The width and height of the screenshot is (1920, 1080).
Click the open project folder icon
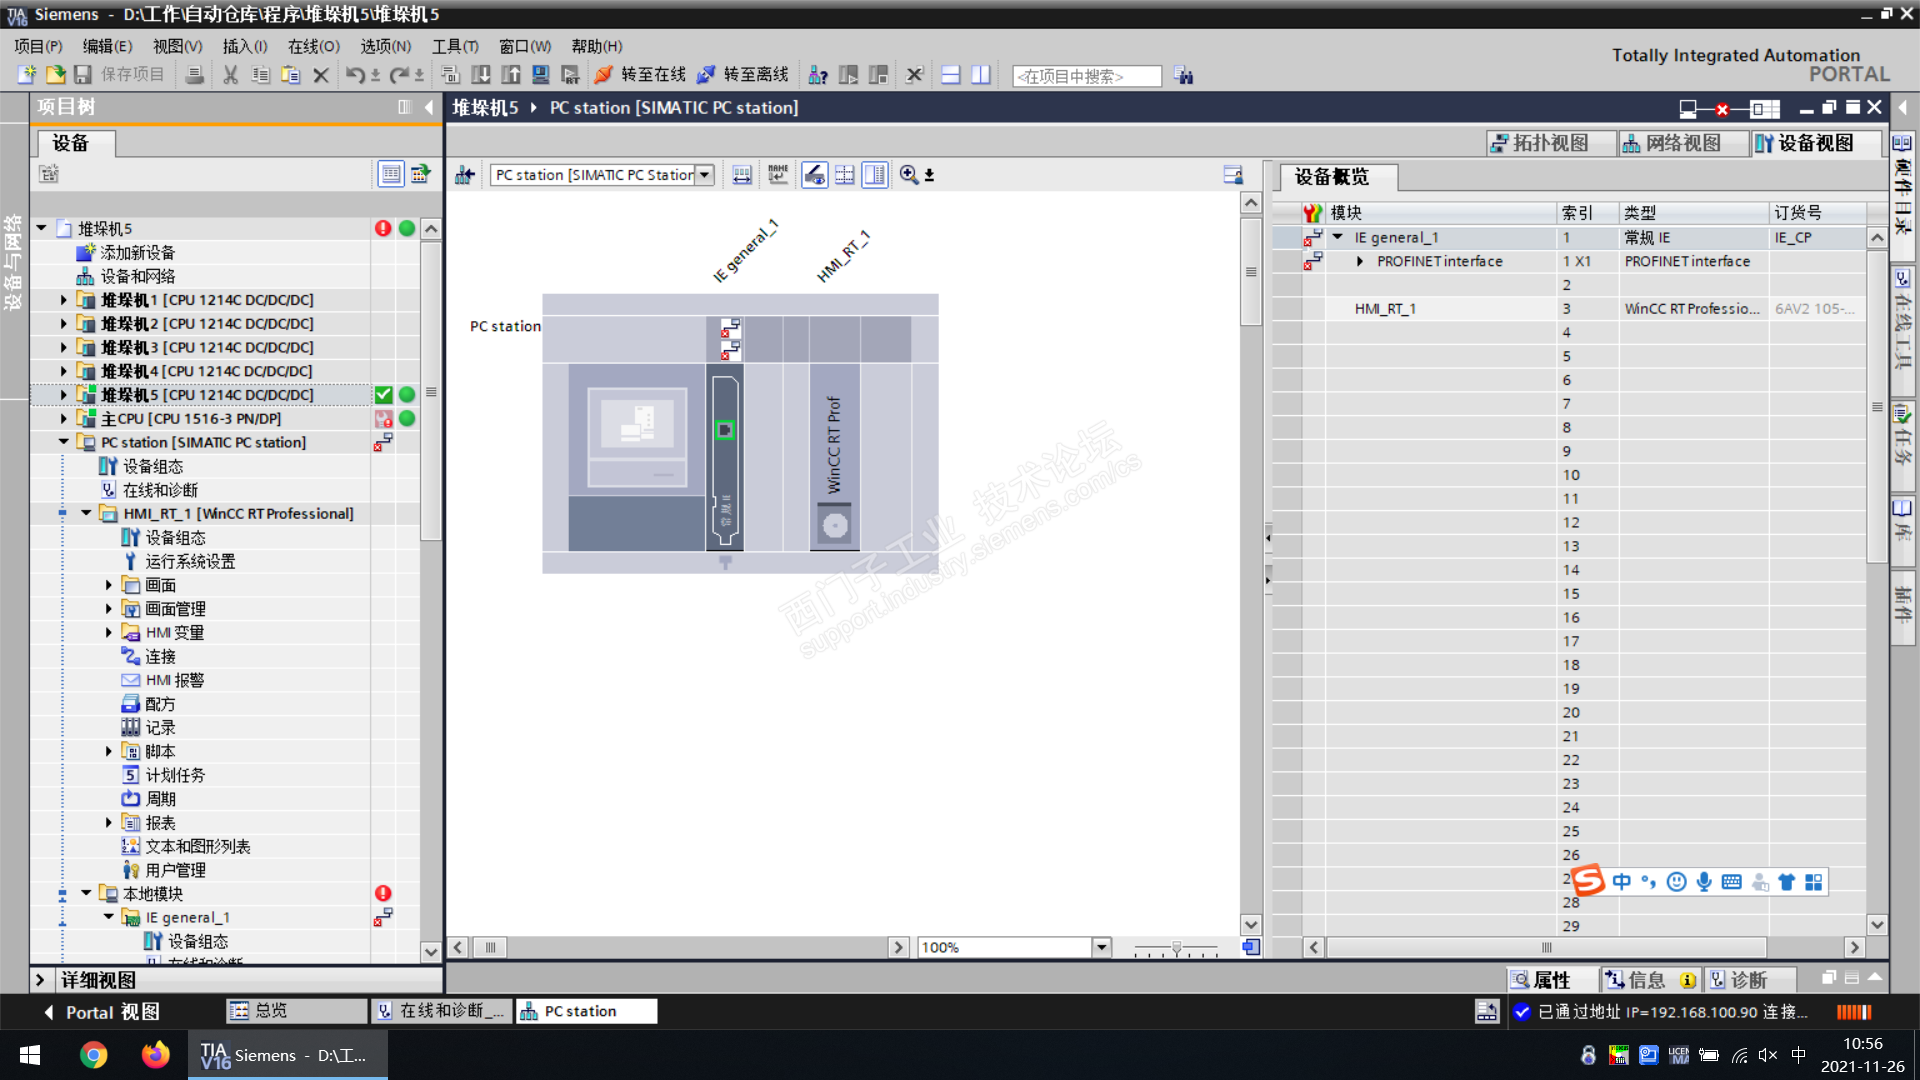click(55, 75)
